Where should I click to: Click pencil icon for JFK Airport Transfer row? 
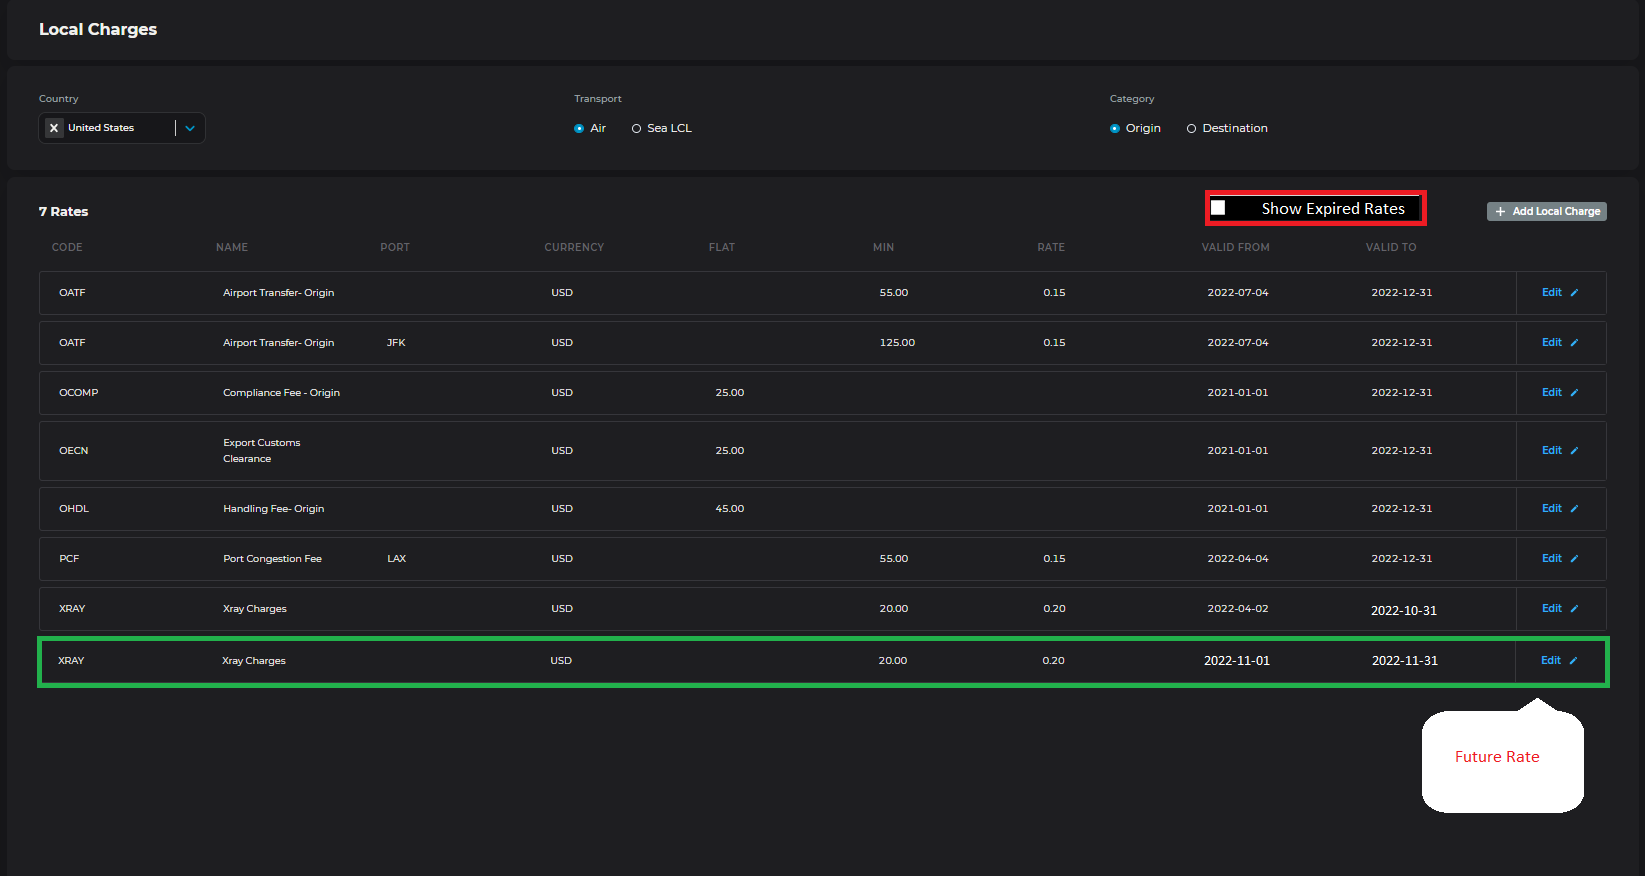(x=1574, y=343)
